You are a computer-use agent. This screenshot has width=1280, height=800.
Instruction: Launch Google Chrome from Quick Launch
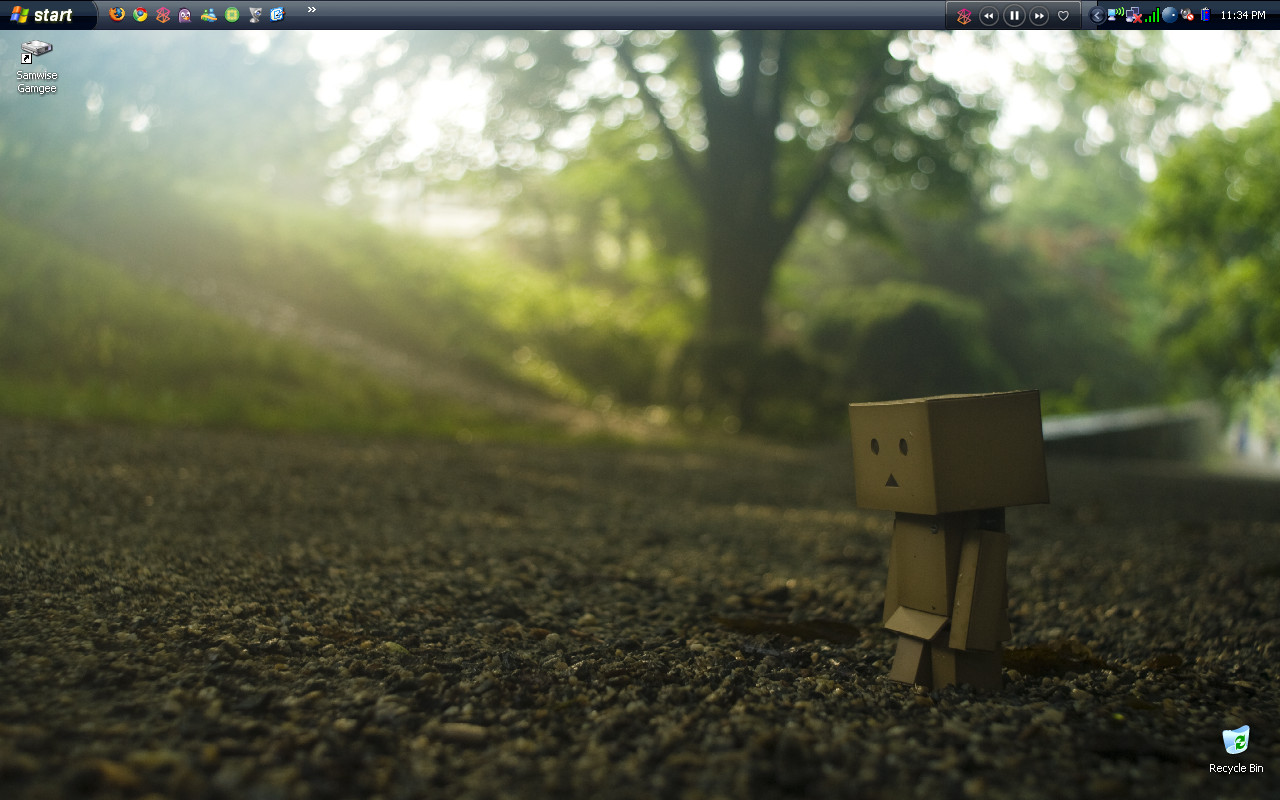(140, 14)
